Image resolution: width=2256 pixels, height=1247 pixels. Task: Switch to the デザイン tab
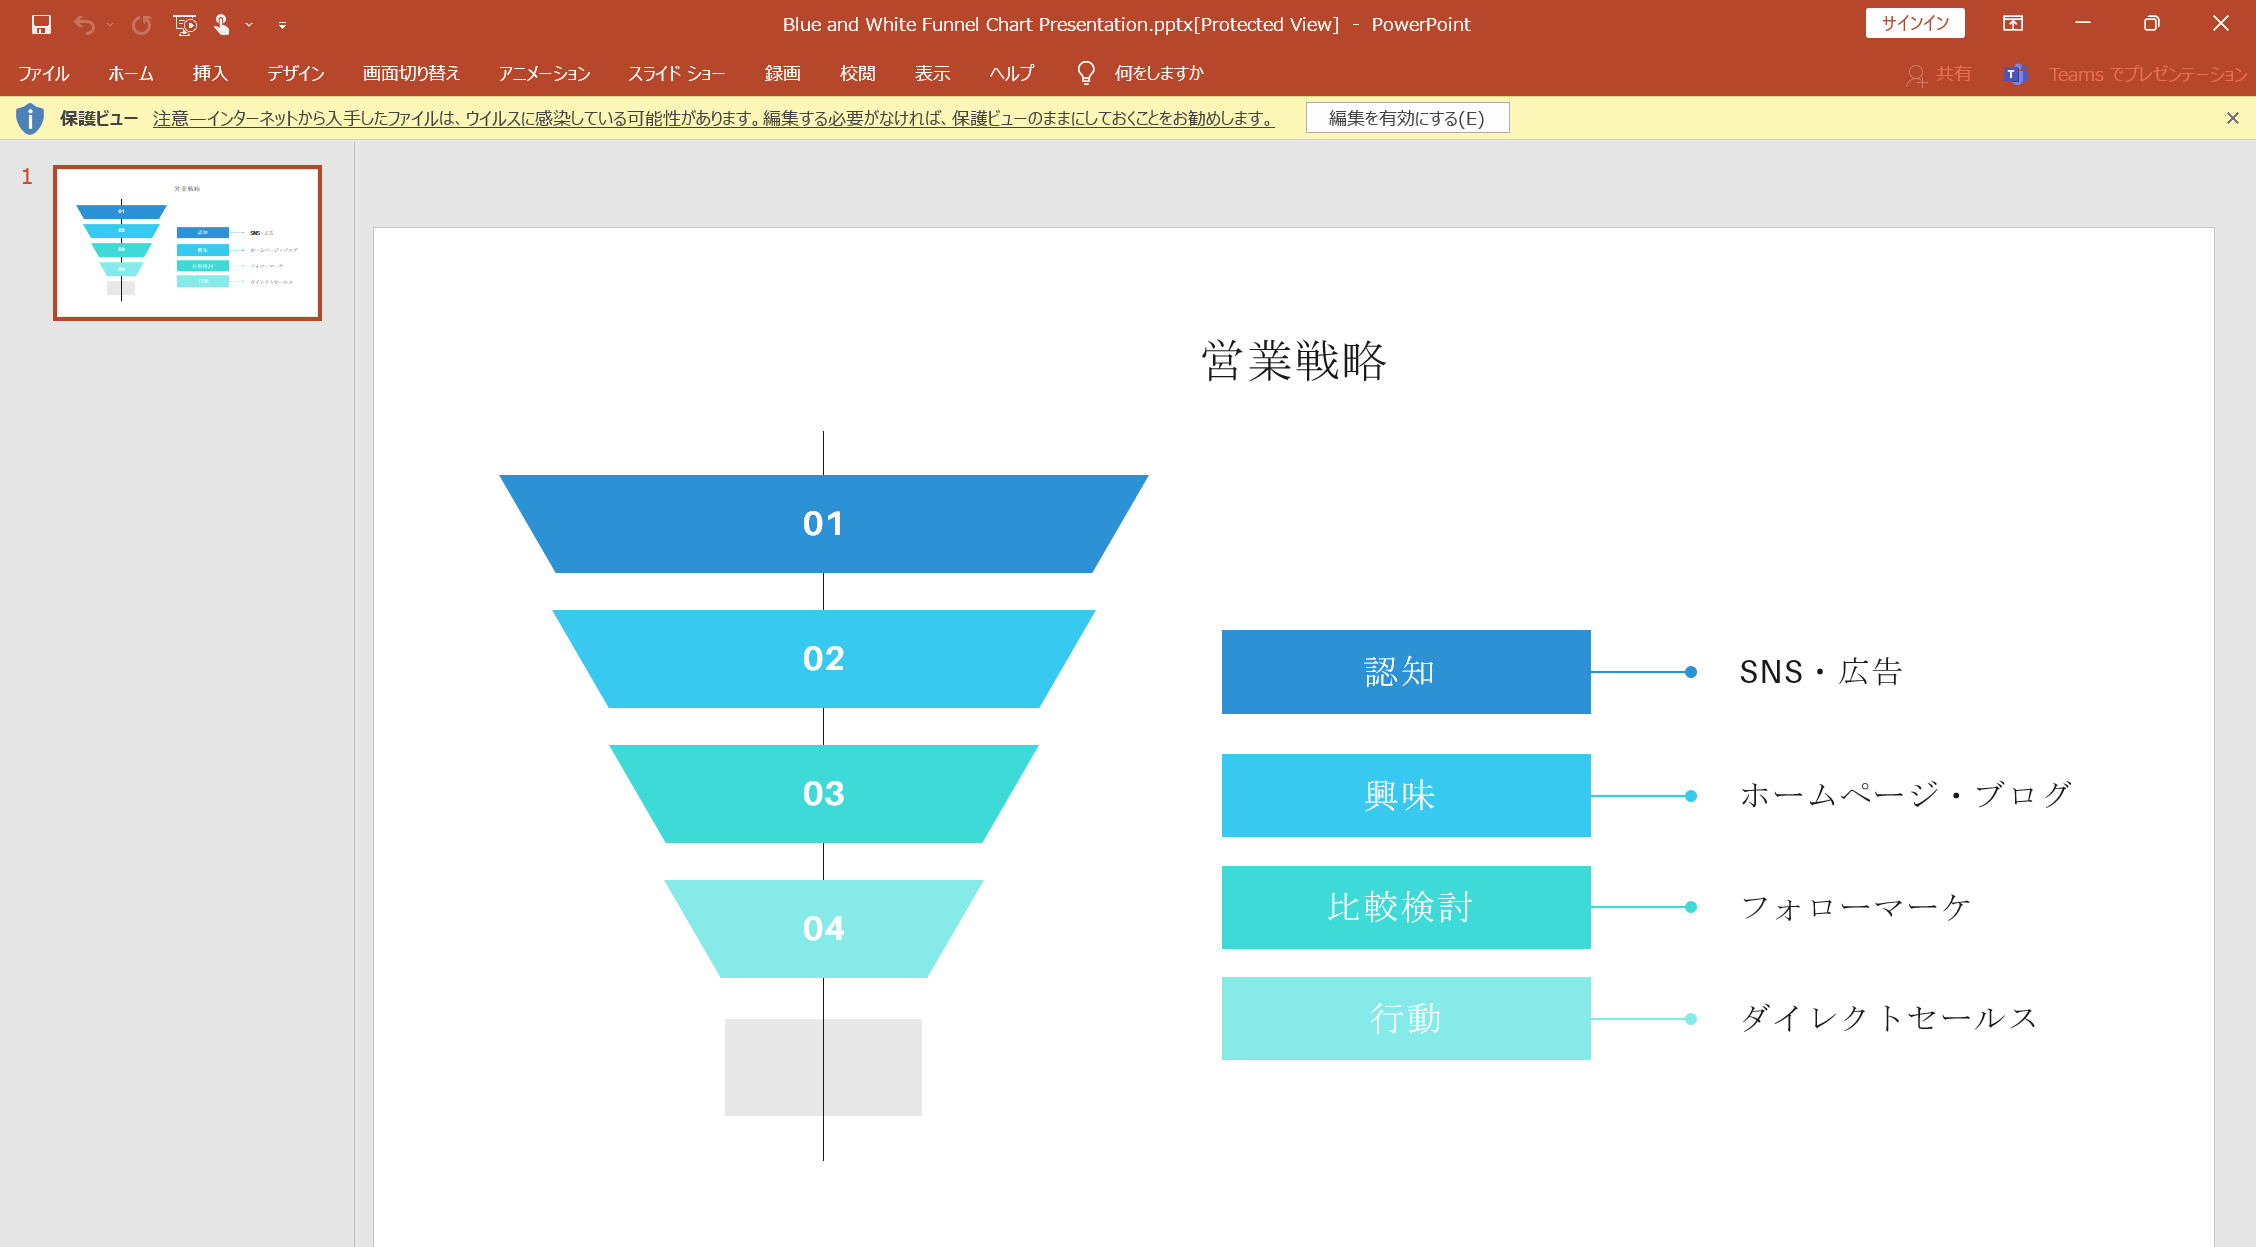coord(295,73)
